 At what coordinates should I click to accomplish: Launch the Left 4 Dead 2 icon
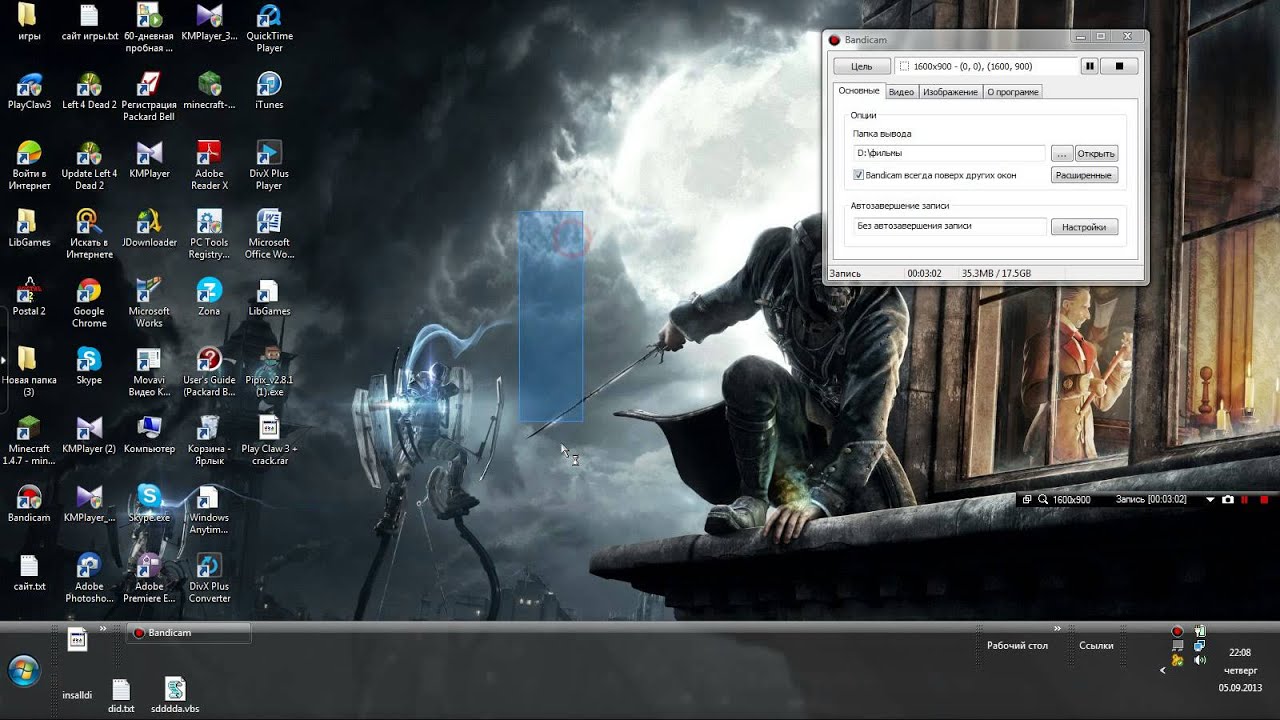point(89,90)
